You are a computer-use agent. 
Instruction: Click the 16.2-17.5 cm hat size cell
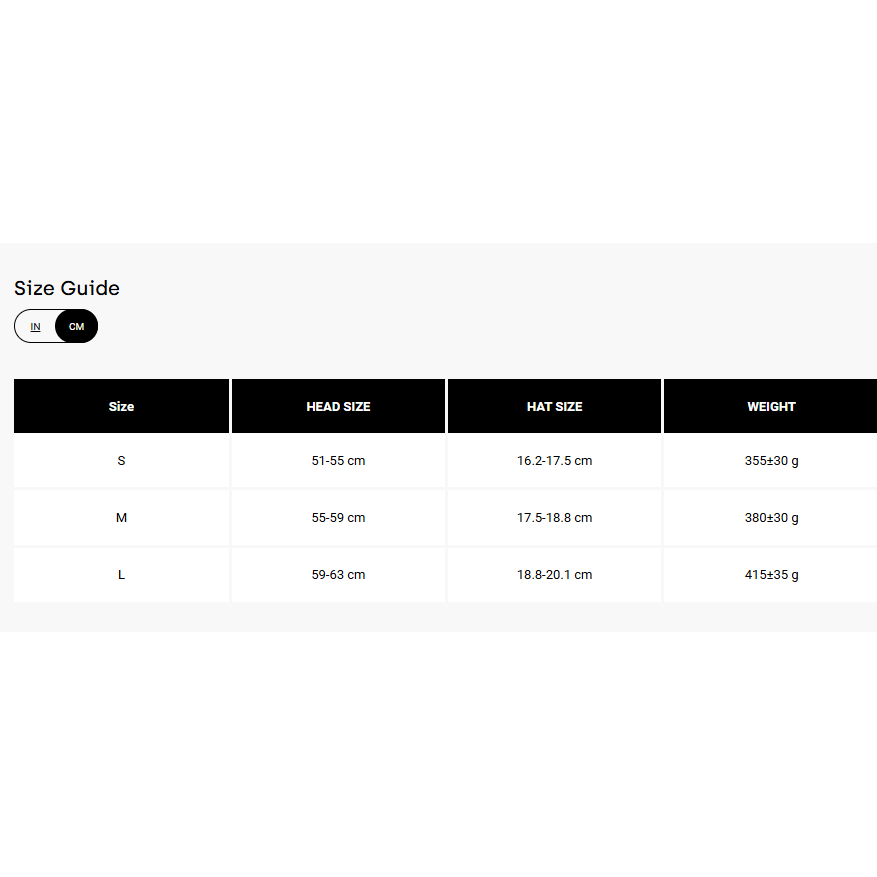pos(554,461)
